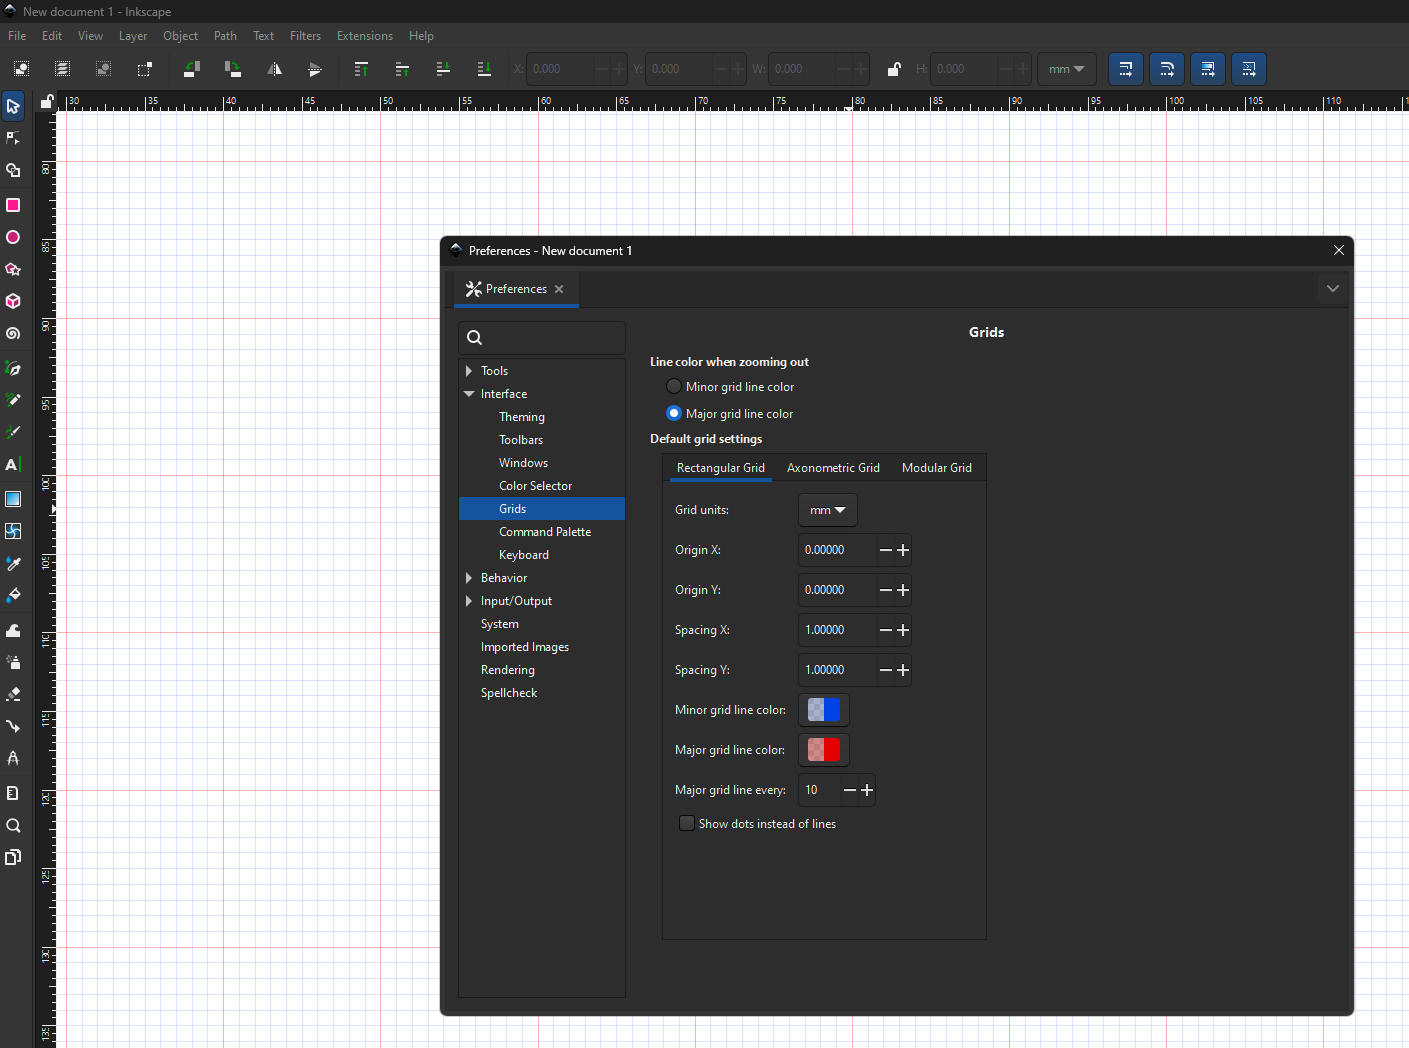
Task: Open the Major grid line color swatch
Action: (824, 750)
